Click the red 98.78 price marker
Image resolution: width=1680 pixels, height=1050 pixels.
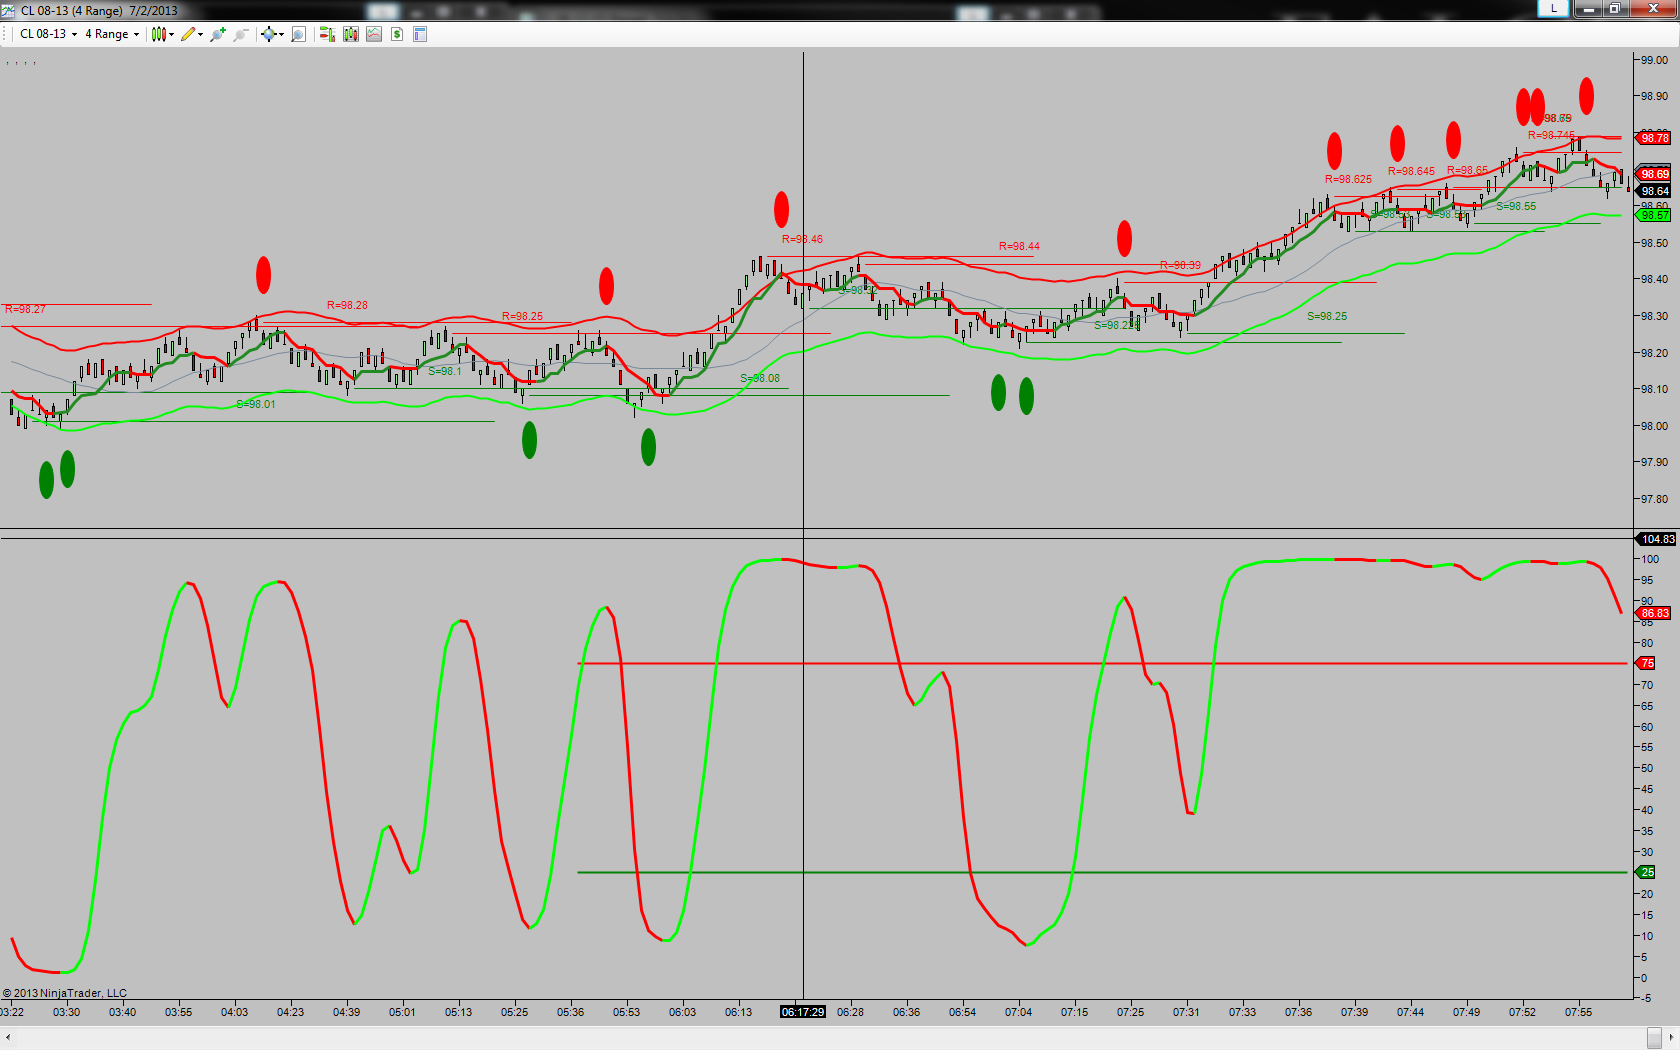(1654, 138)
